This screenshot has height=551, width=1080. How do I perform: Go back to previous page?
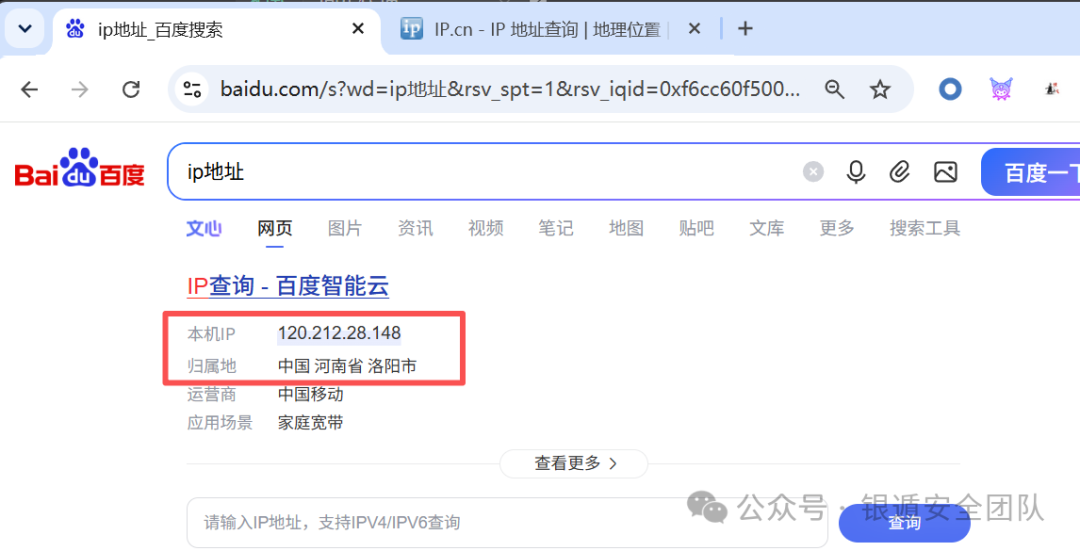(29, 89)
